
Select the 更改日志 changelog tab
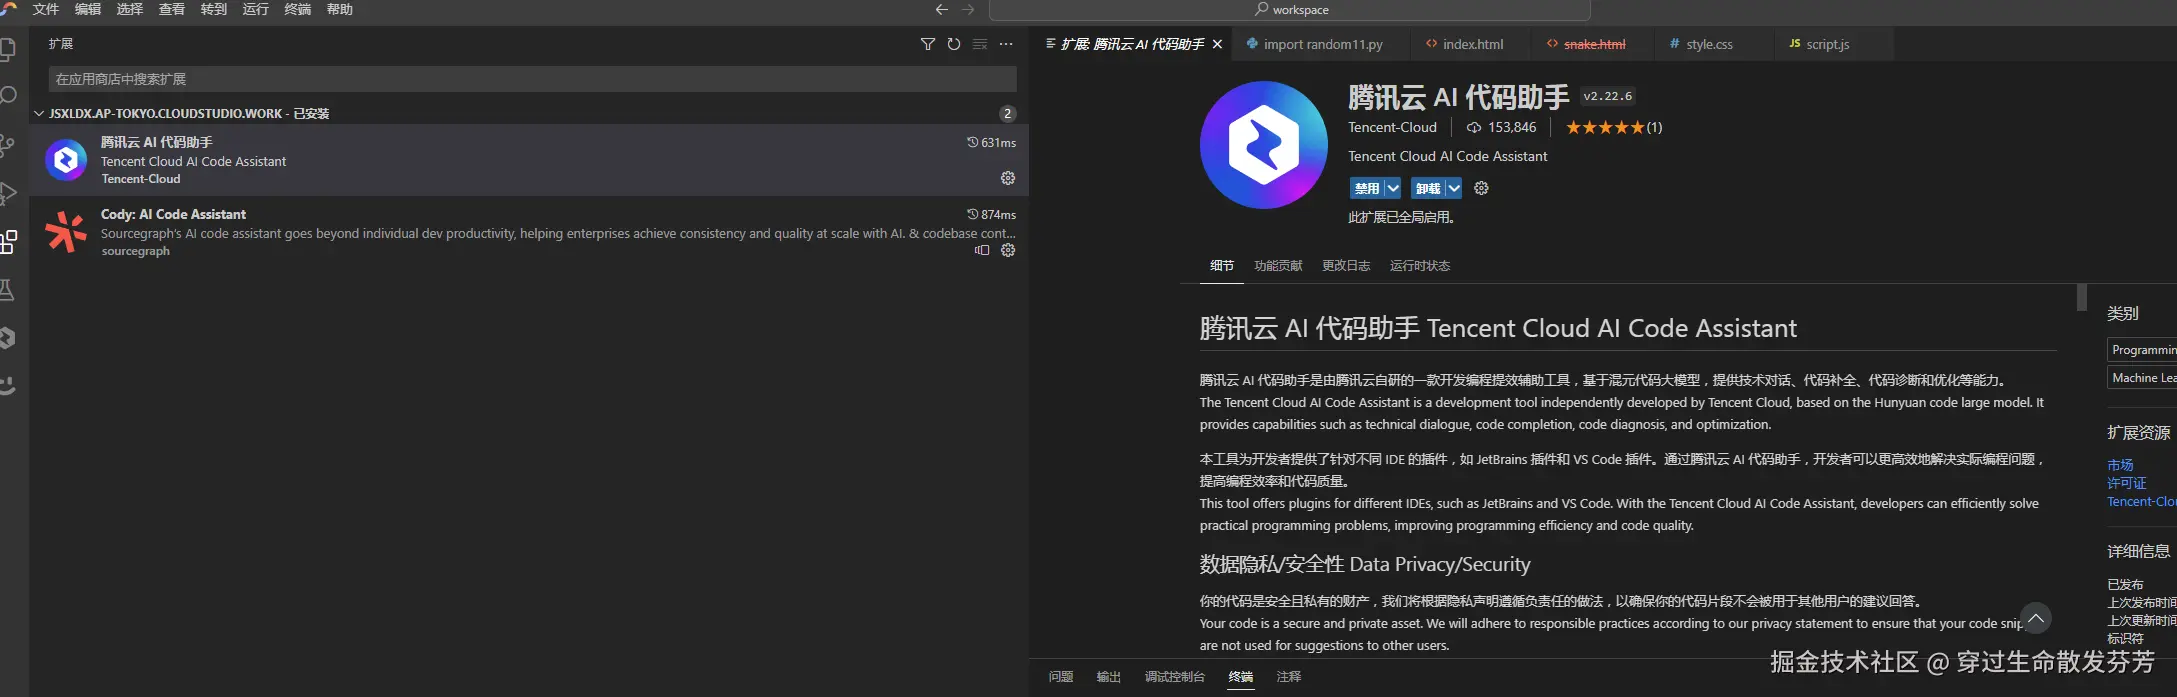tap(1346, 266)
